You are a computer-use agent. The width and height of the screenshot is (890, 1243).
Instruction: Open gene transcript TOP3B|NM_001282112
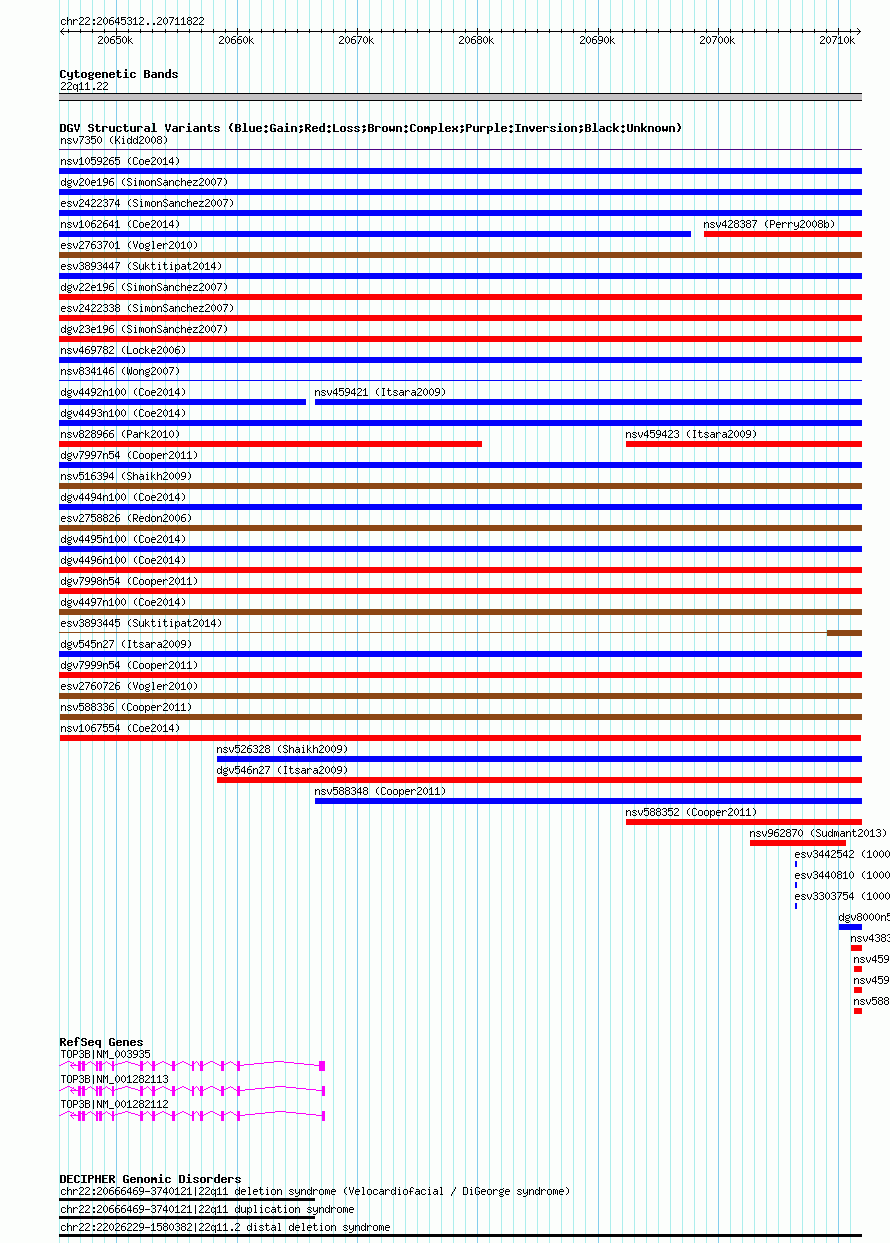coord(114,1104)
